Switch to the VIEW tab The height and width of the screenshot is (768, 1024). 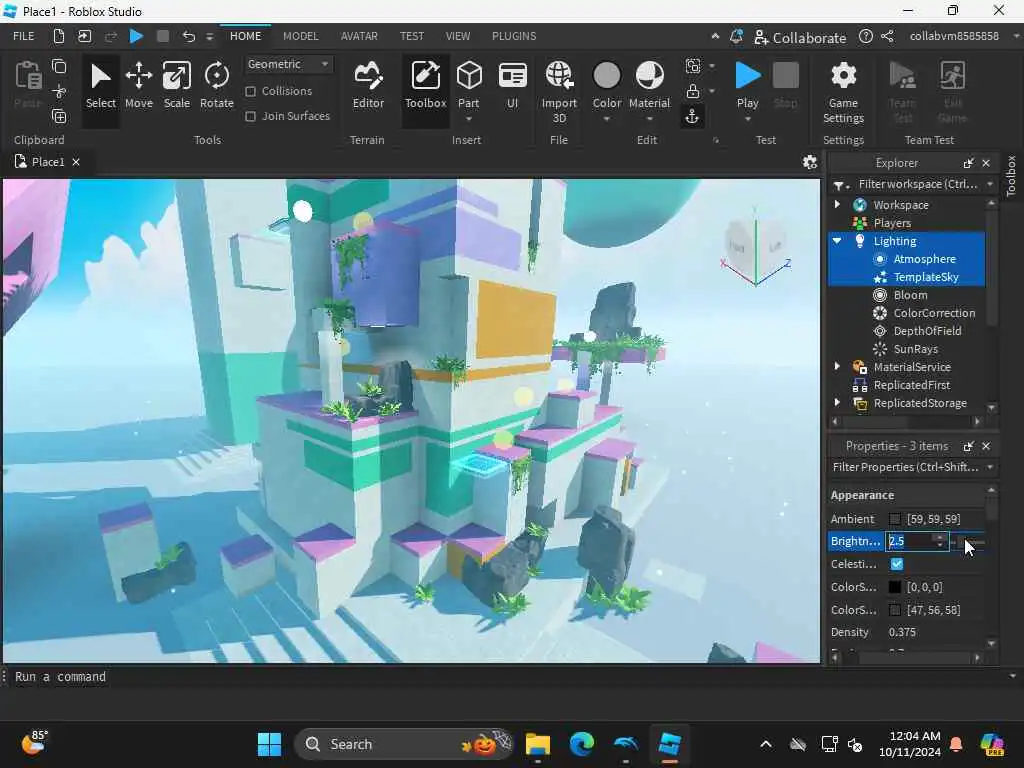tap(457, 36)
